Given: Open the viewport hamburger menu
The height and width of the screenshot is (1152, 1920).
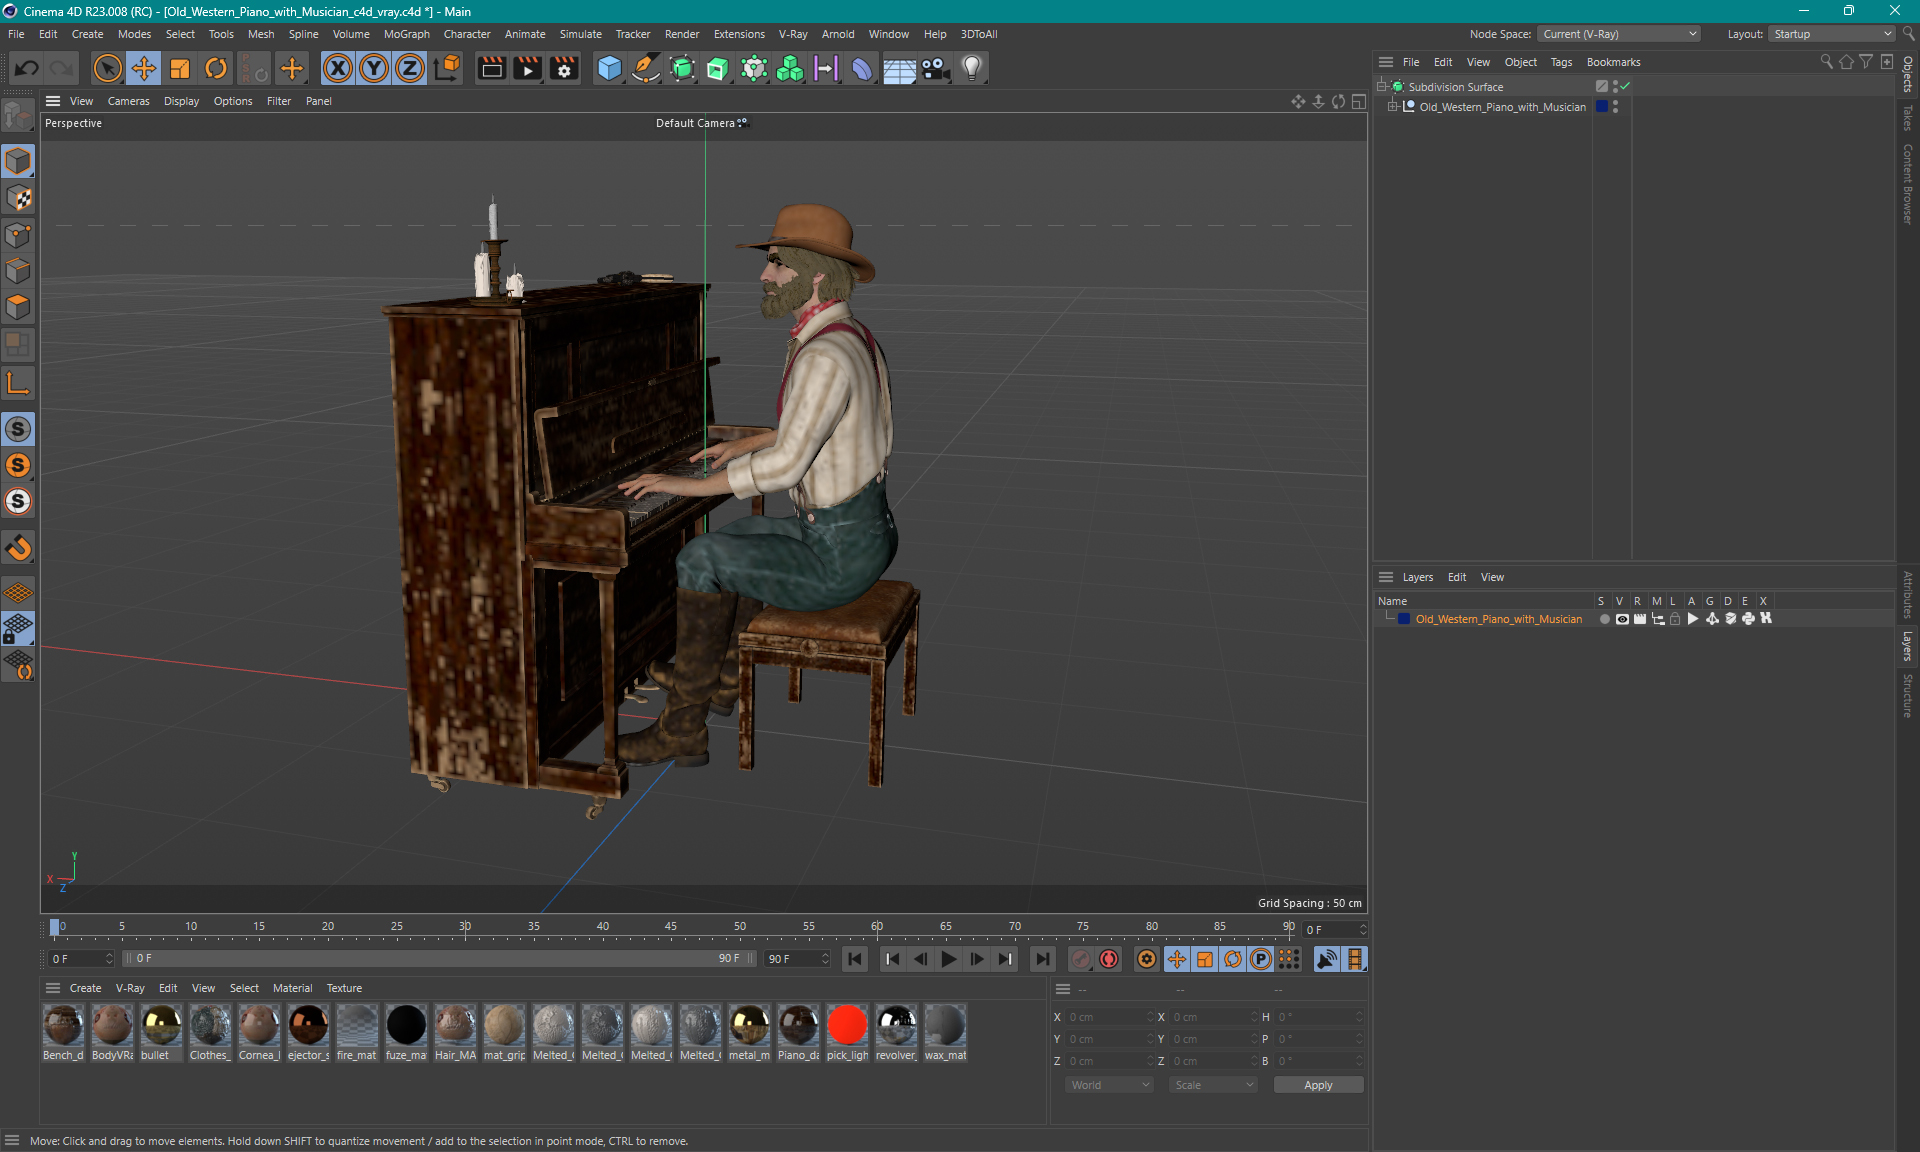Looking at the screenshot, I should (53, 101).
